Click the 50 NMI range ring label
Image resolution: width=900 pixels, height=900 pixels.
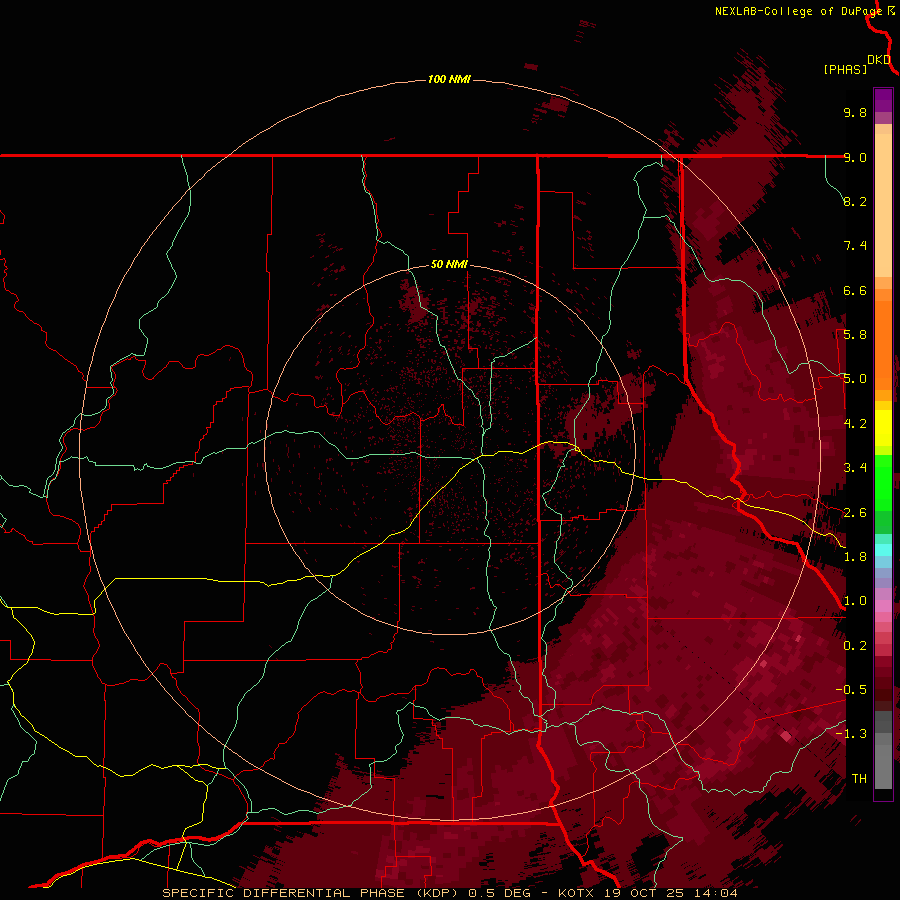[x=449, y=264]
